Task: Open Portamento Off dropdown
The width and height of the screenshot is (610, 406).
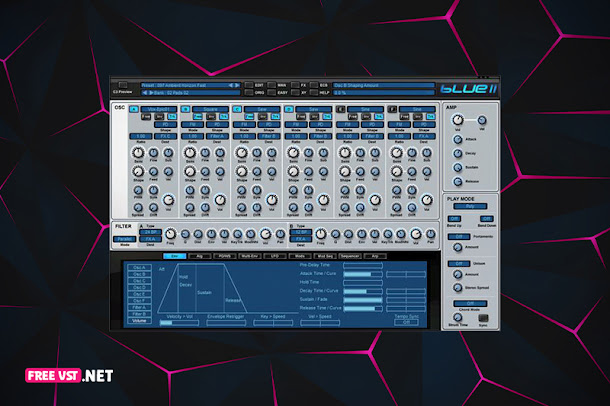Action: tap(459, 236)
